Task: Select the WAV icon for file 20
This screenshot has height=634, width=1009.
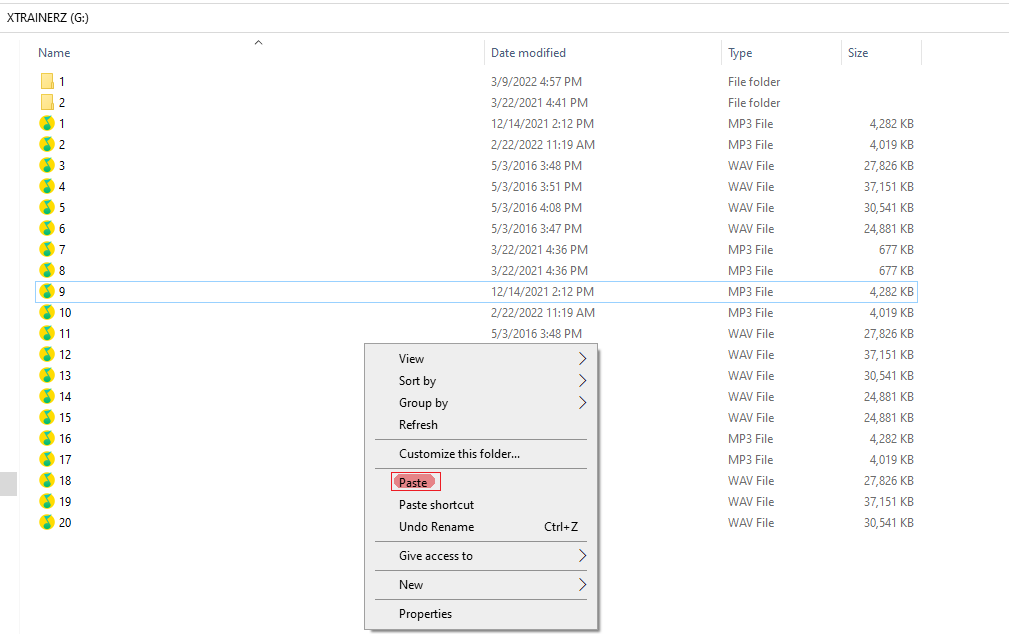Action: (x=45, y=522)
